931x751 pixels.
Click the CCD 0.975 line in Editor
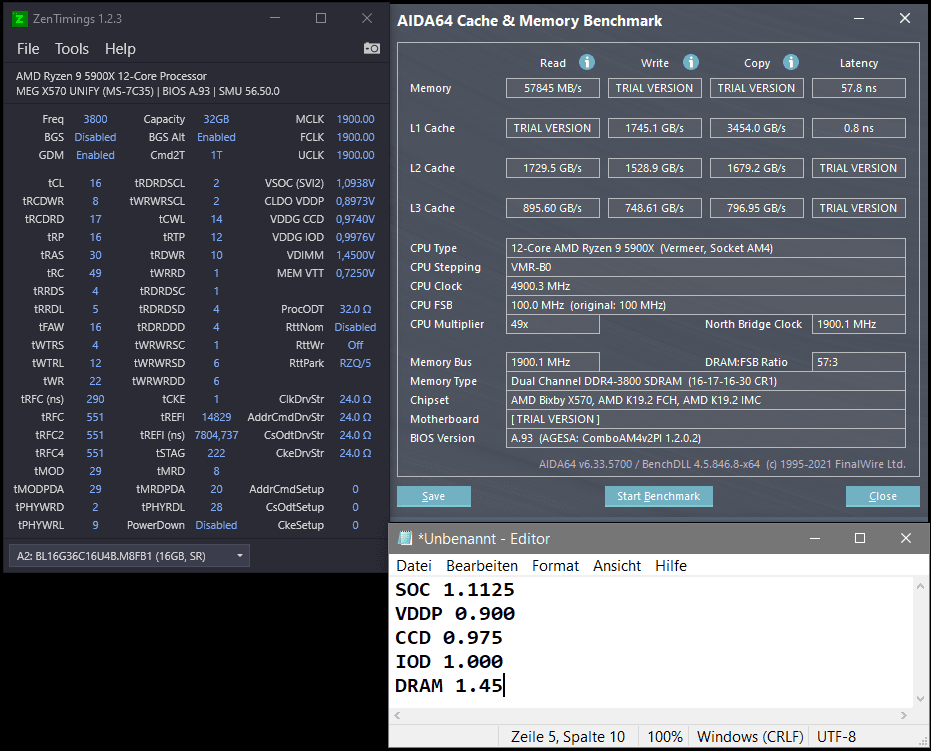point(448,638)
